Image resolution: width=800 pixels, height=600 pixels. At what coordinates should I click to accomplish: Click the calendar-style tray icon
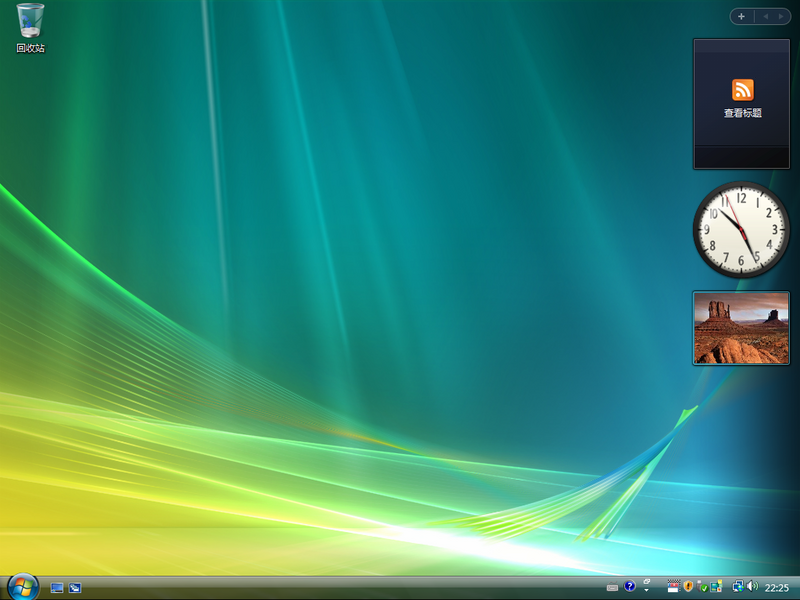pos(674,586)
